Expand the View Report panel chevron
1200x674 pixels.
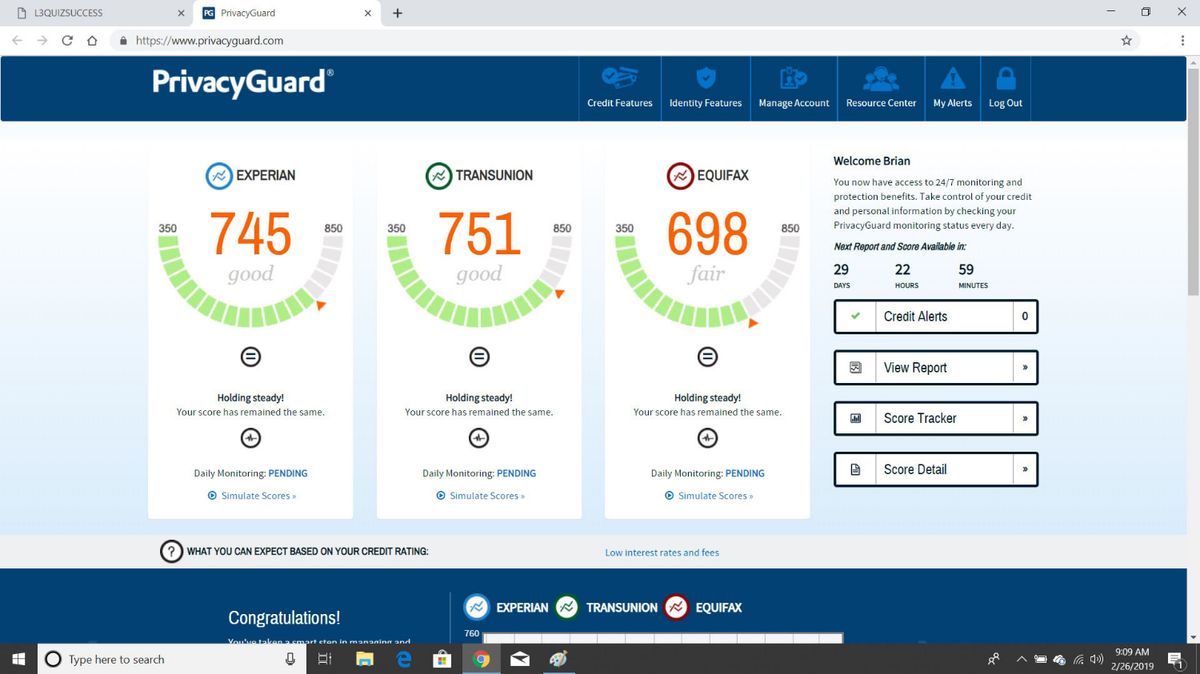(1023, 367)
